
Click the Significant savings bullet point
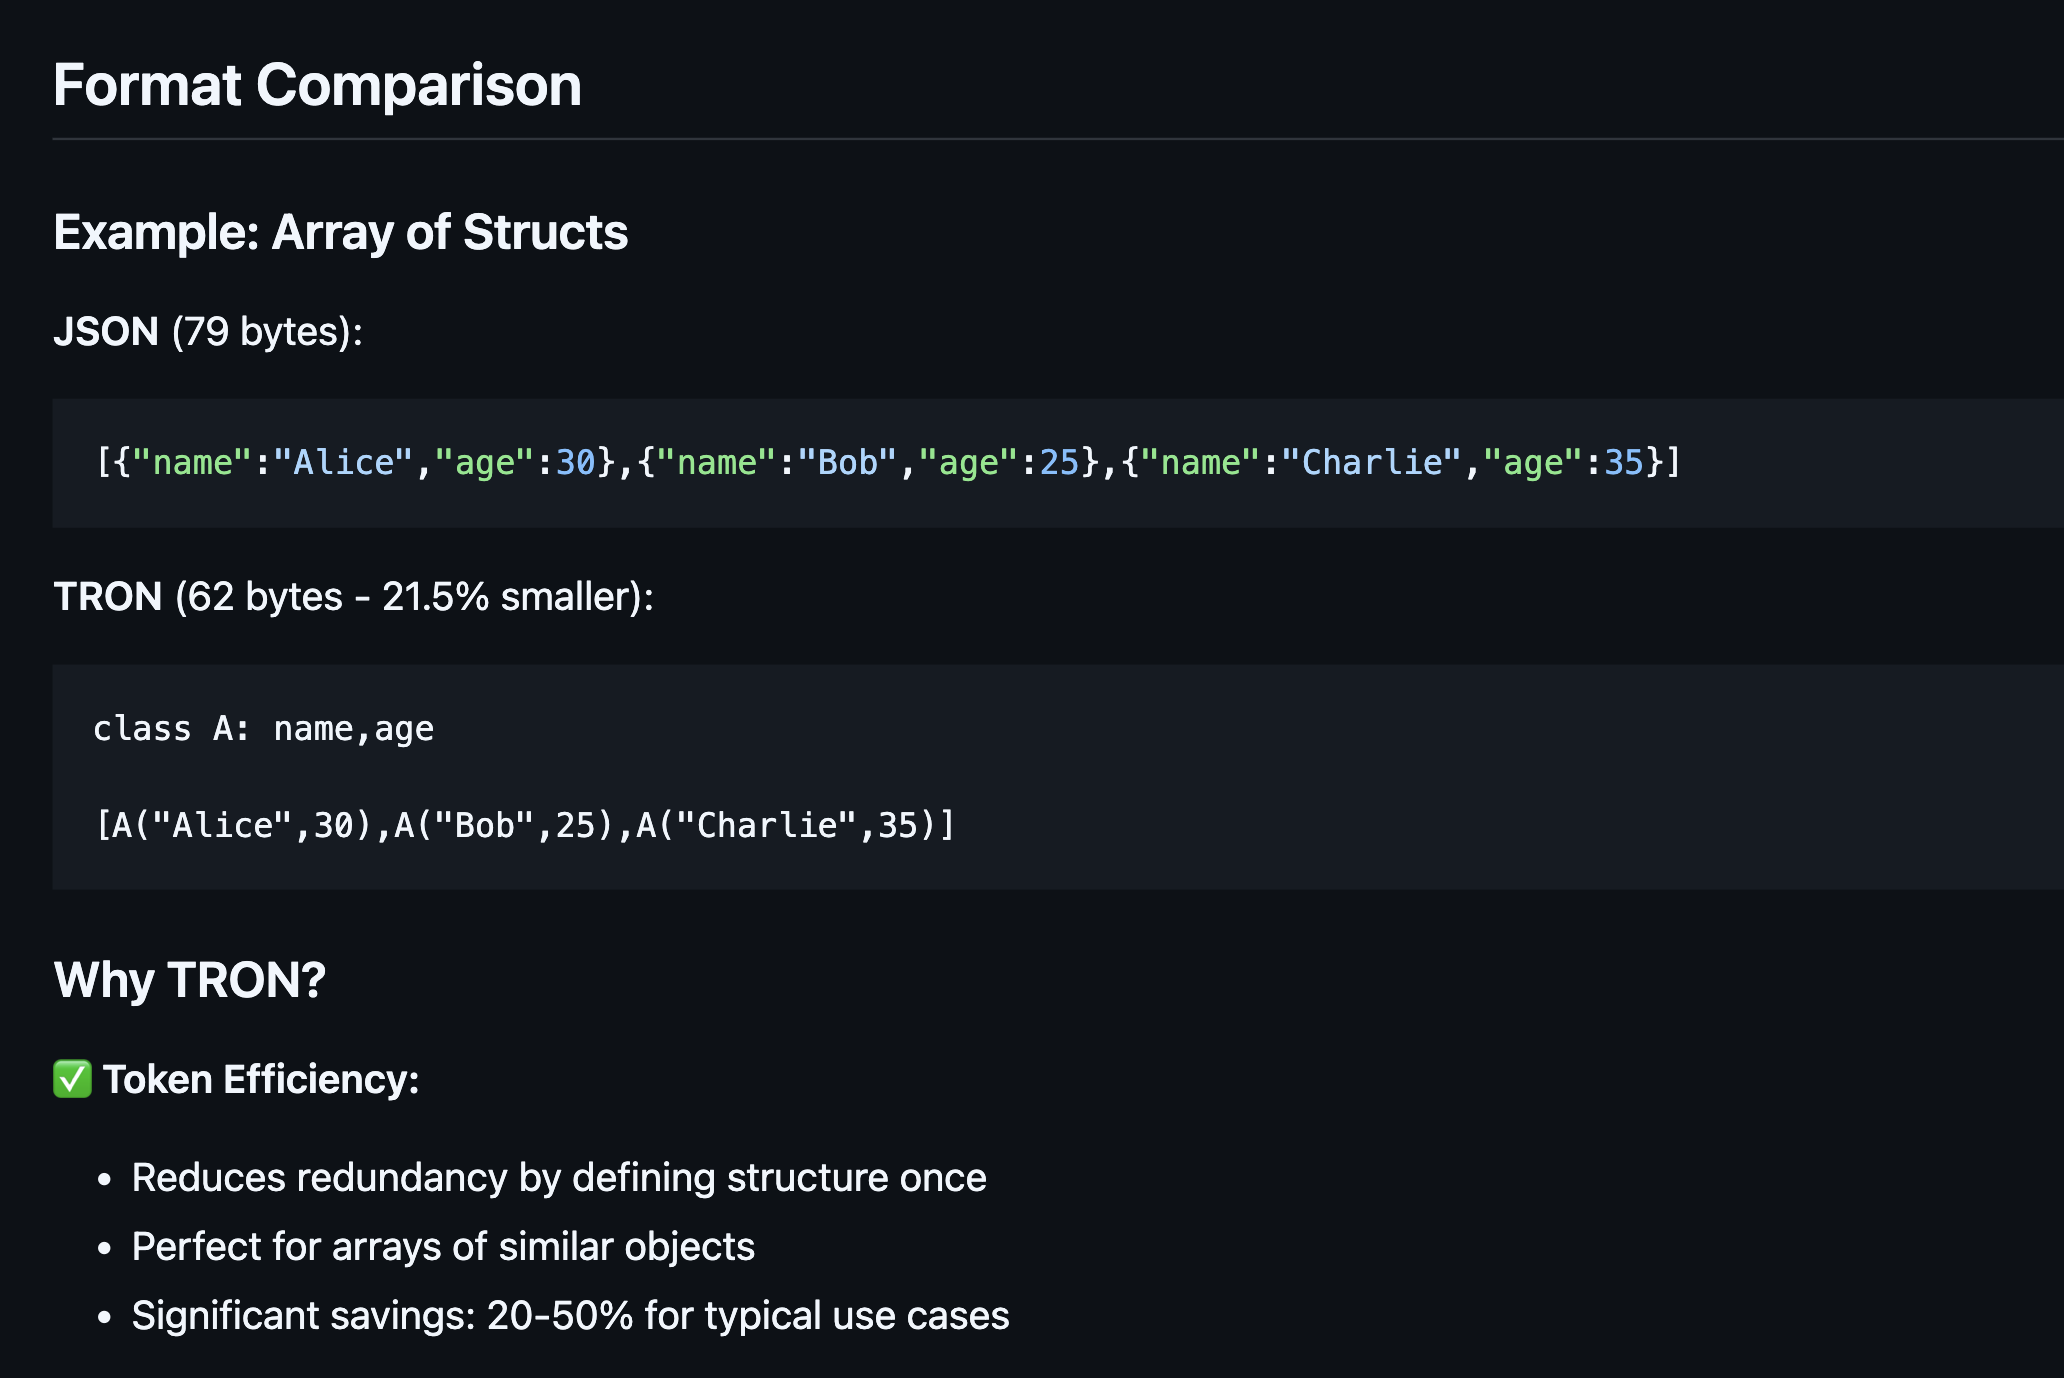click(x=570, y=1315)
